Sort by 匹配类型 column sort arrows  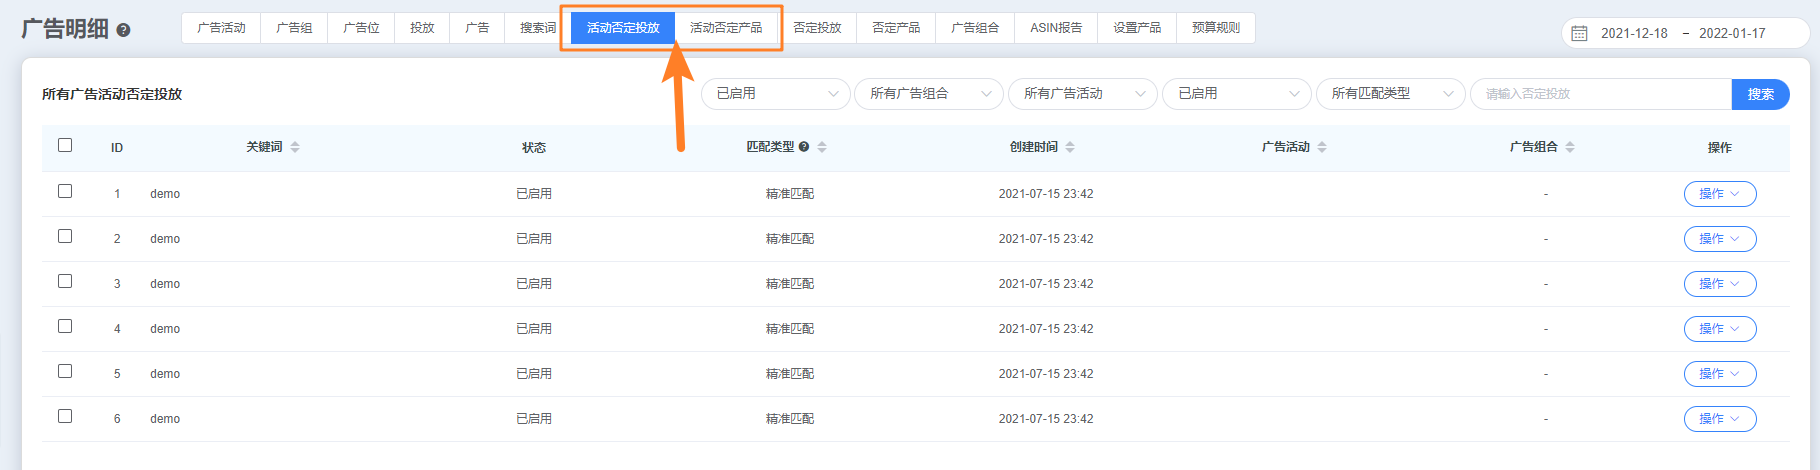822,147
